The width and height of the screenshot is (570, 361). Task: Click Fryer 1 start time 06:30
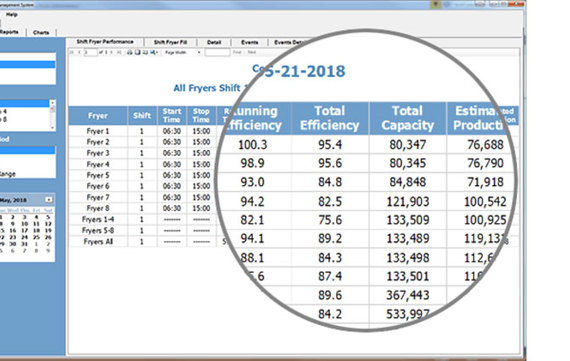coord(172,131)
